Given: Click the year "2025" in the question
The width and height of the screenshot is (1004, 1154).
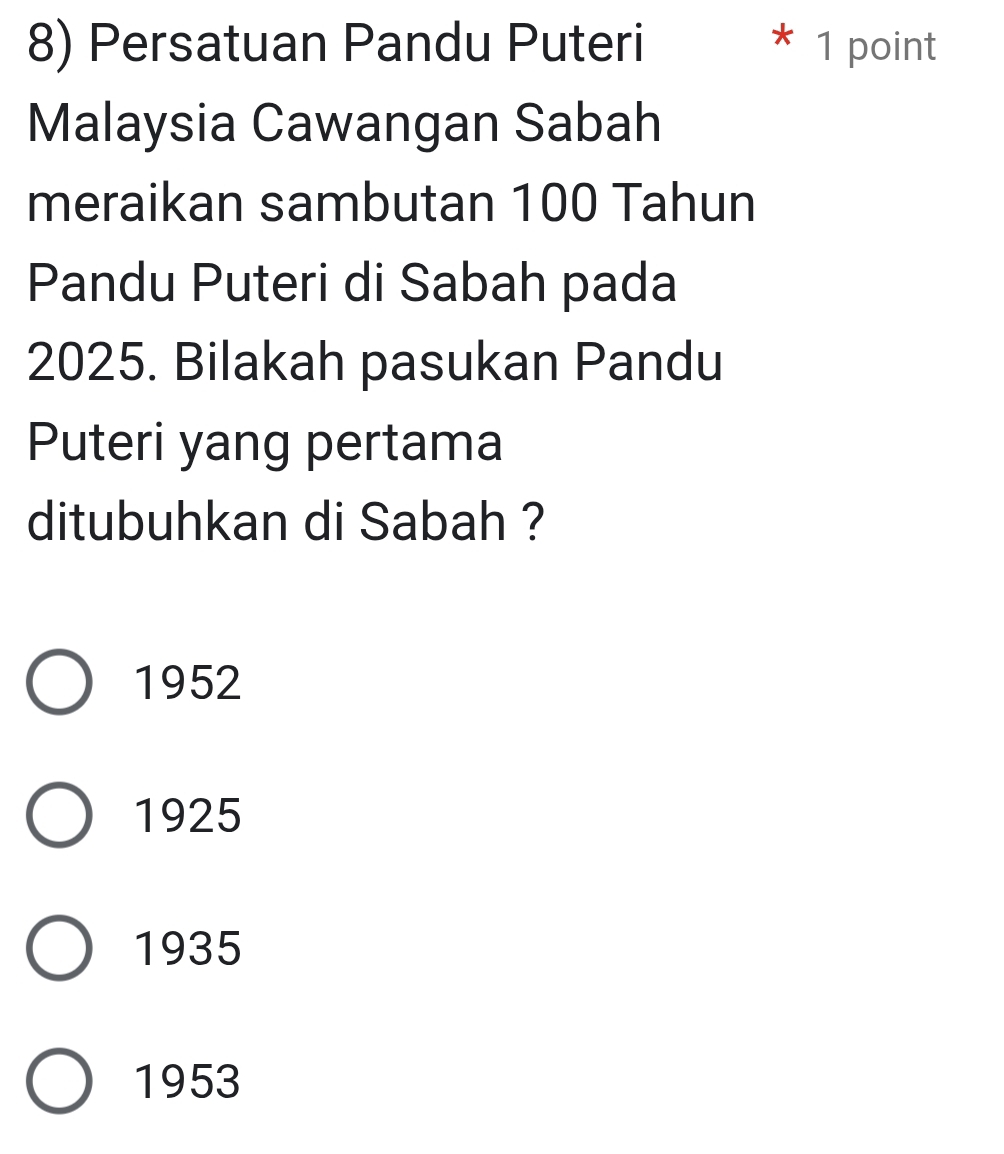Looking at the screenshot, I should (90, 365).
